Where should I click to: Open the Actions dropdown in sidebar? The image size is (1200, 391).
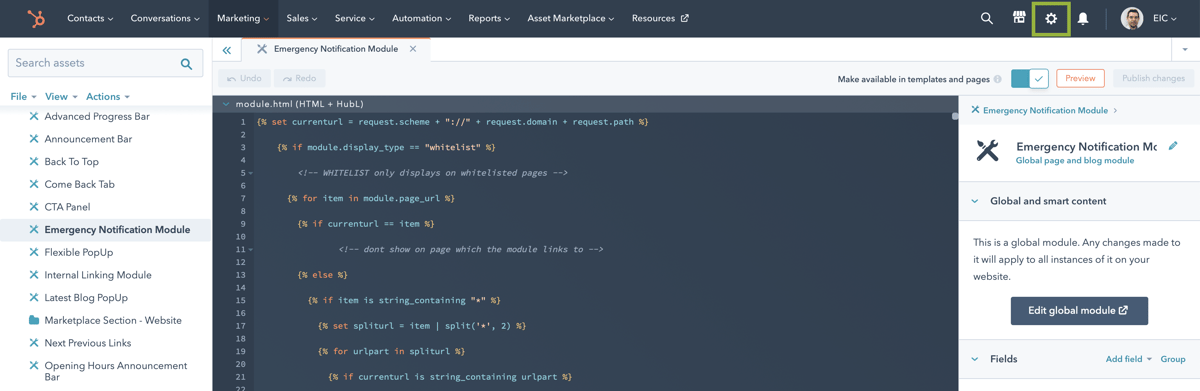tap(108, 97)
